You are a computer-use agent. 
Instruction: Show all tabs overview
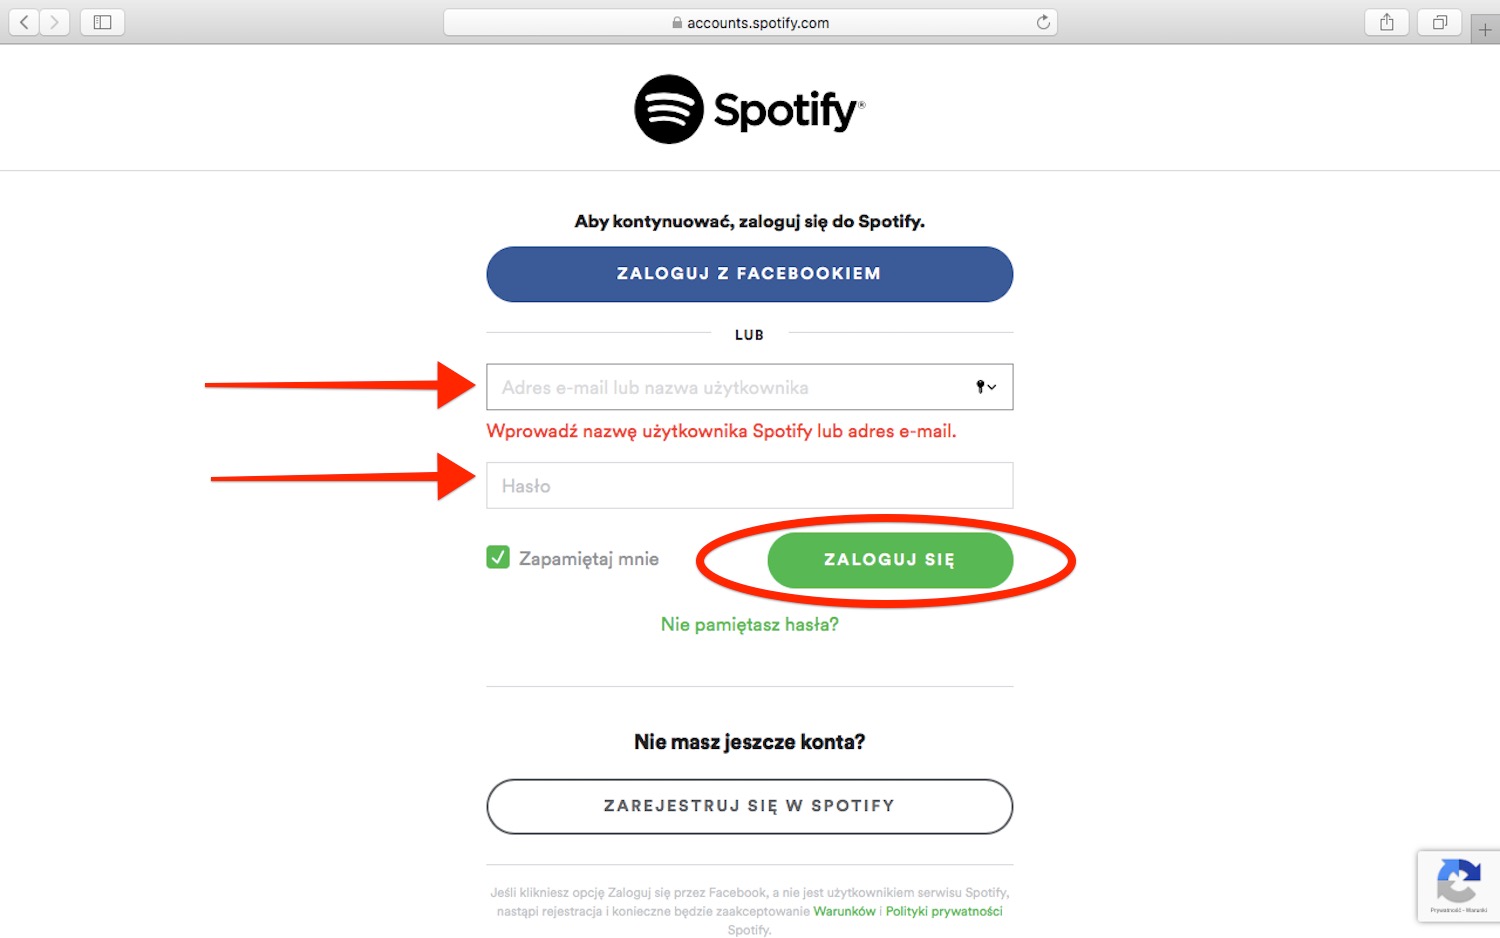coord(1439,22)
